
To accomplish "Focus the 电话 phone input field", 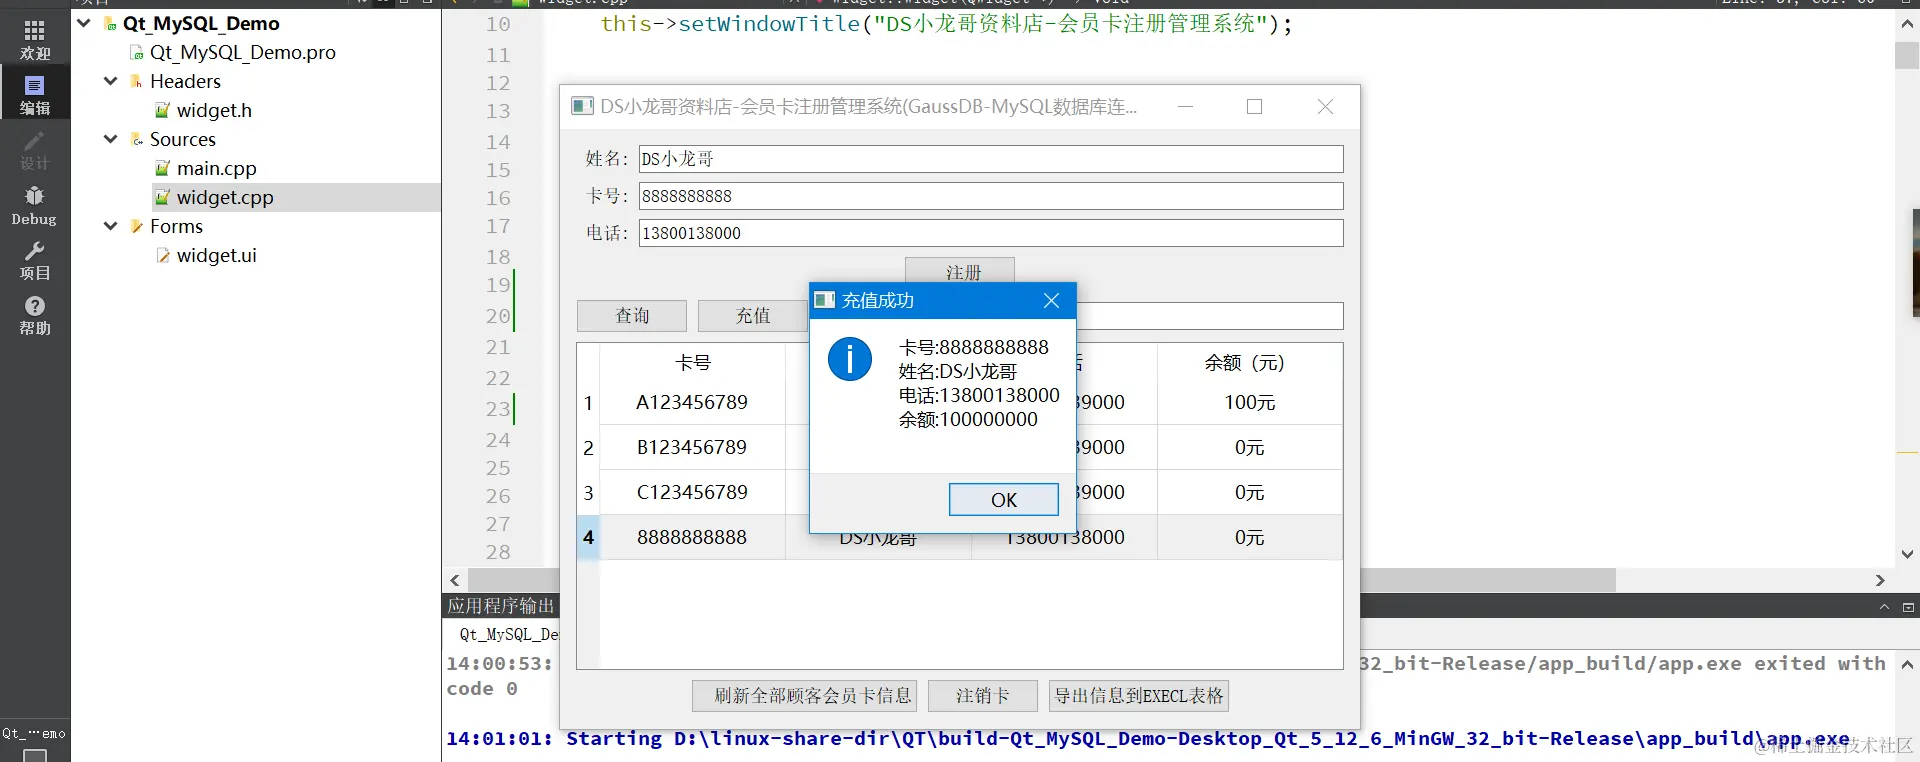I will pos(991,233).
